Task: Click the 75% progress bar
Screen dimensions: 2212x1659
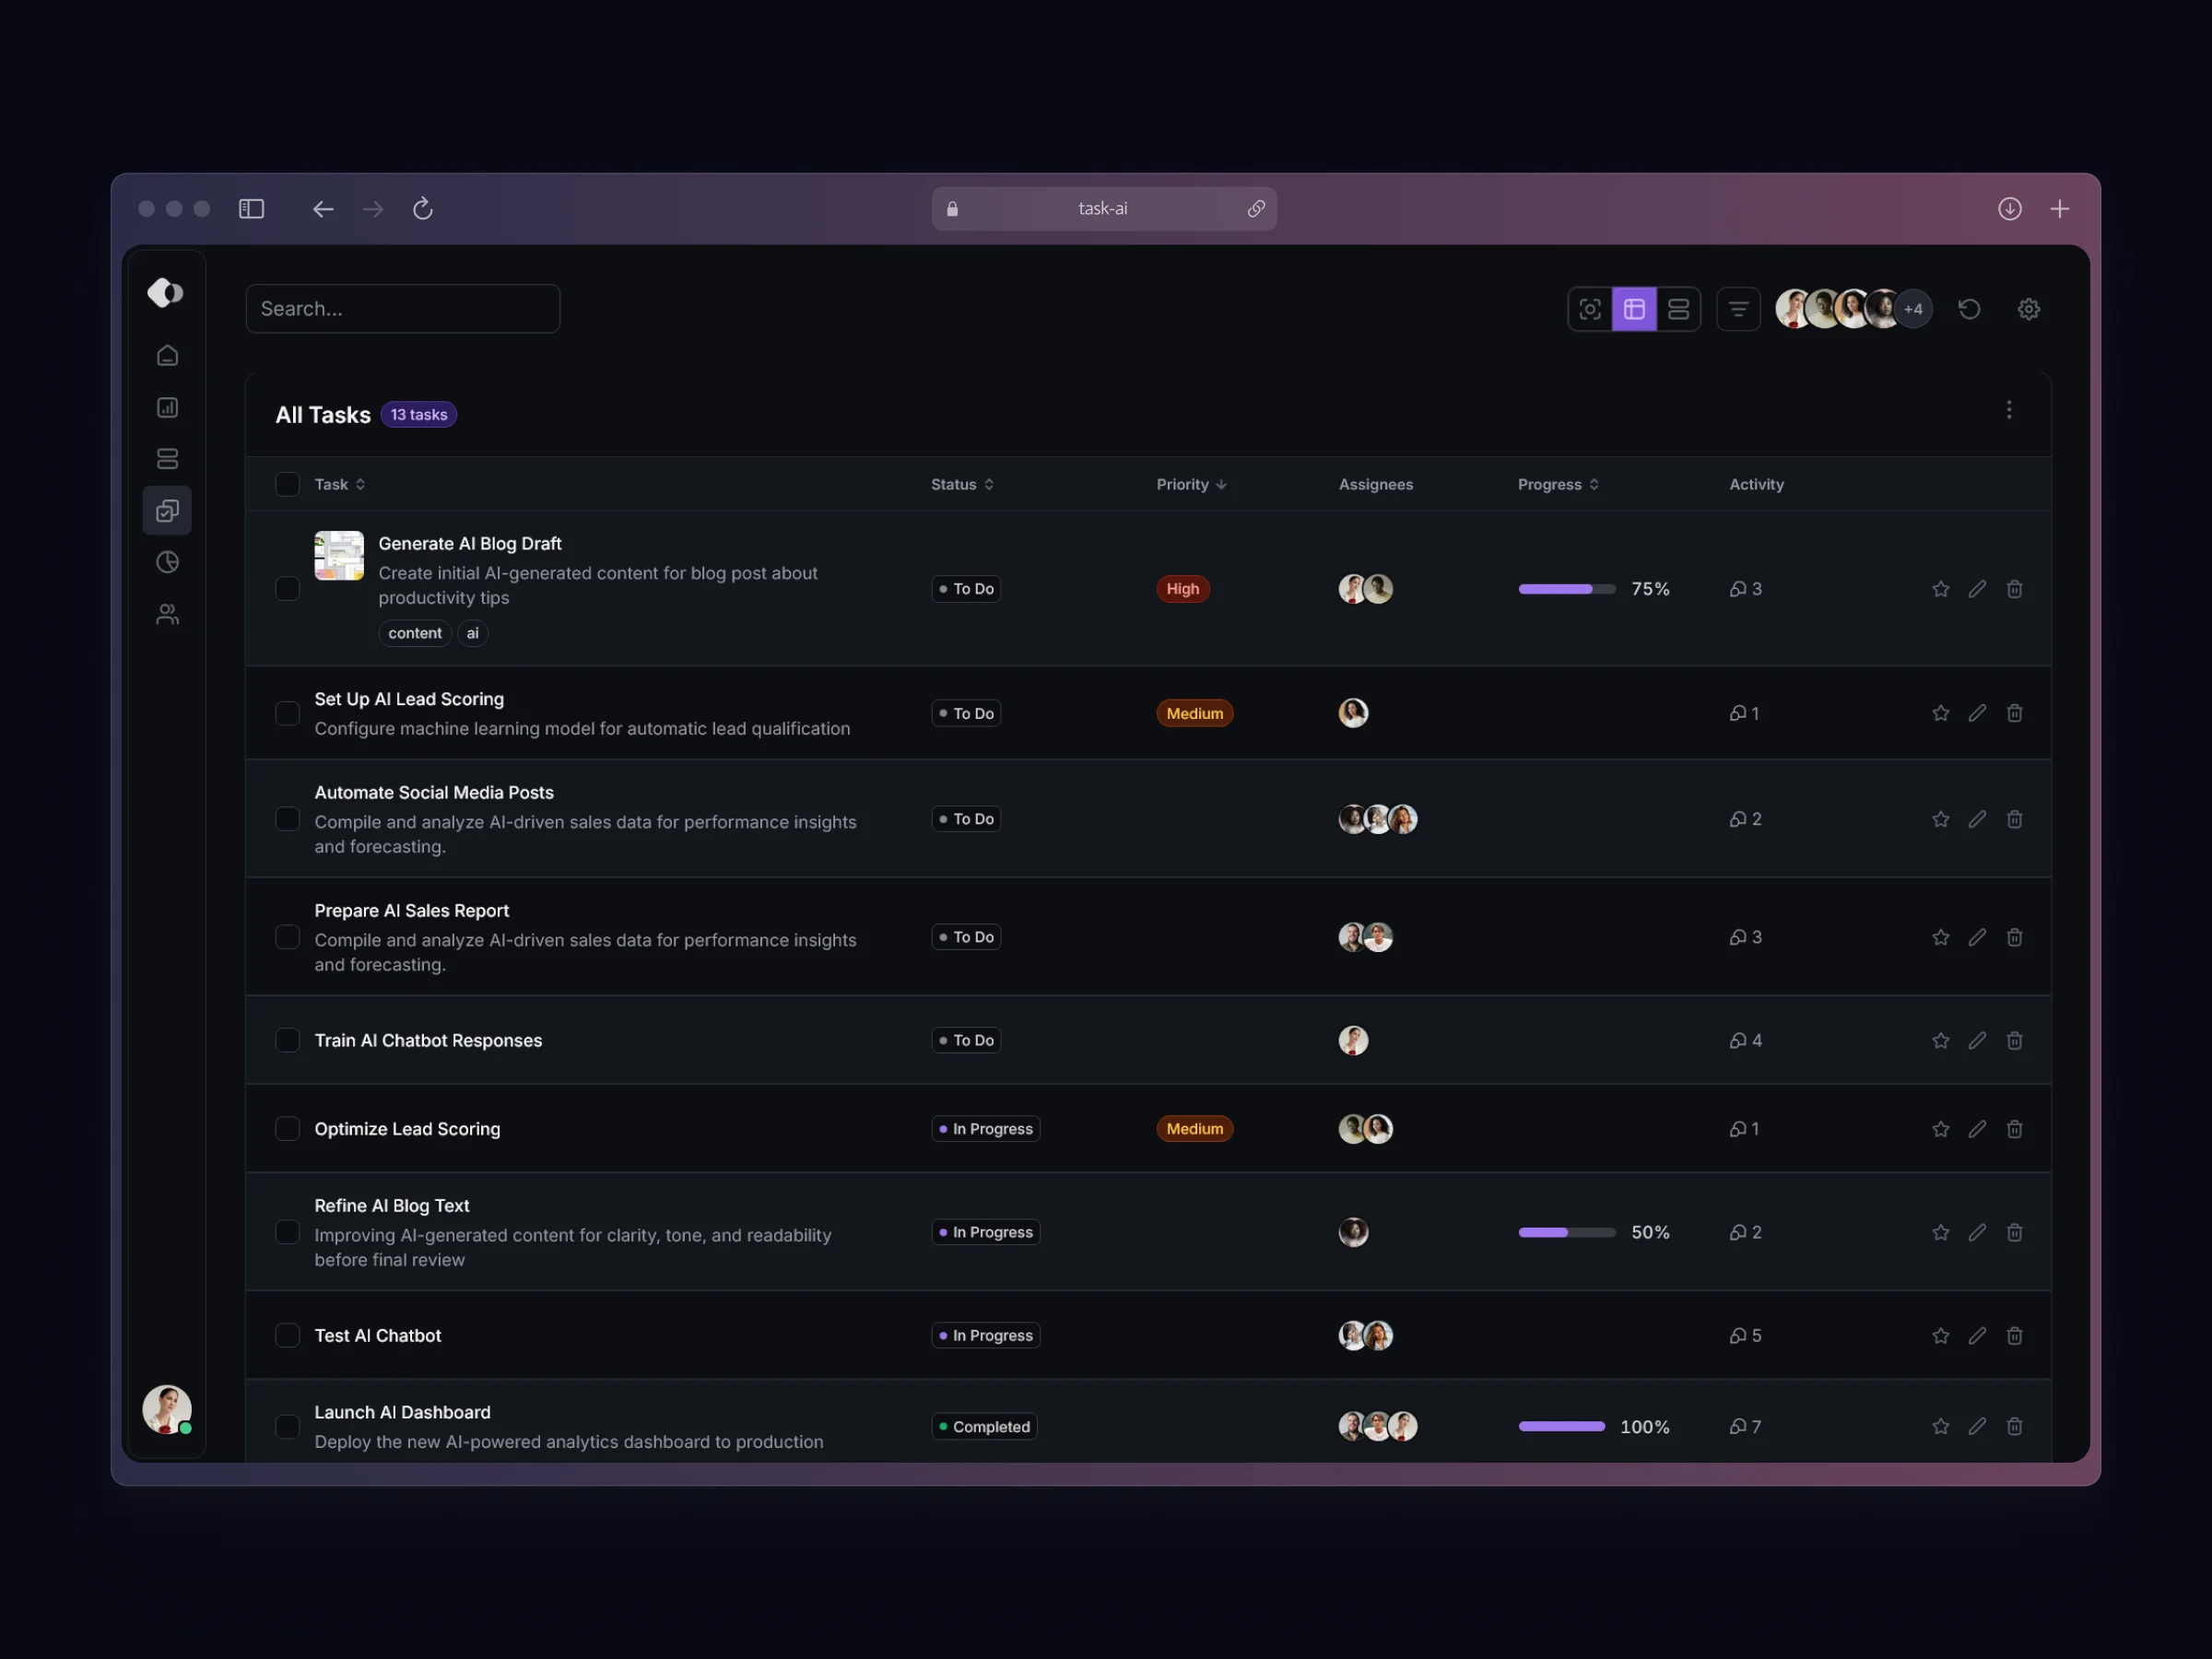Action: [1566, 589]
